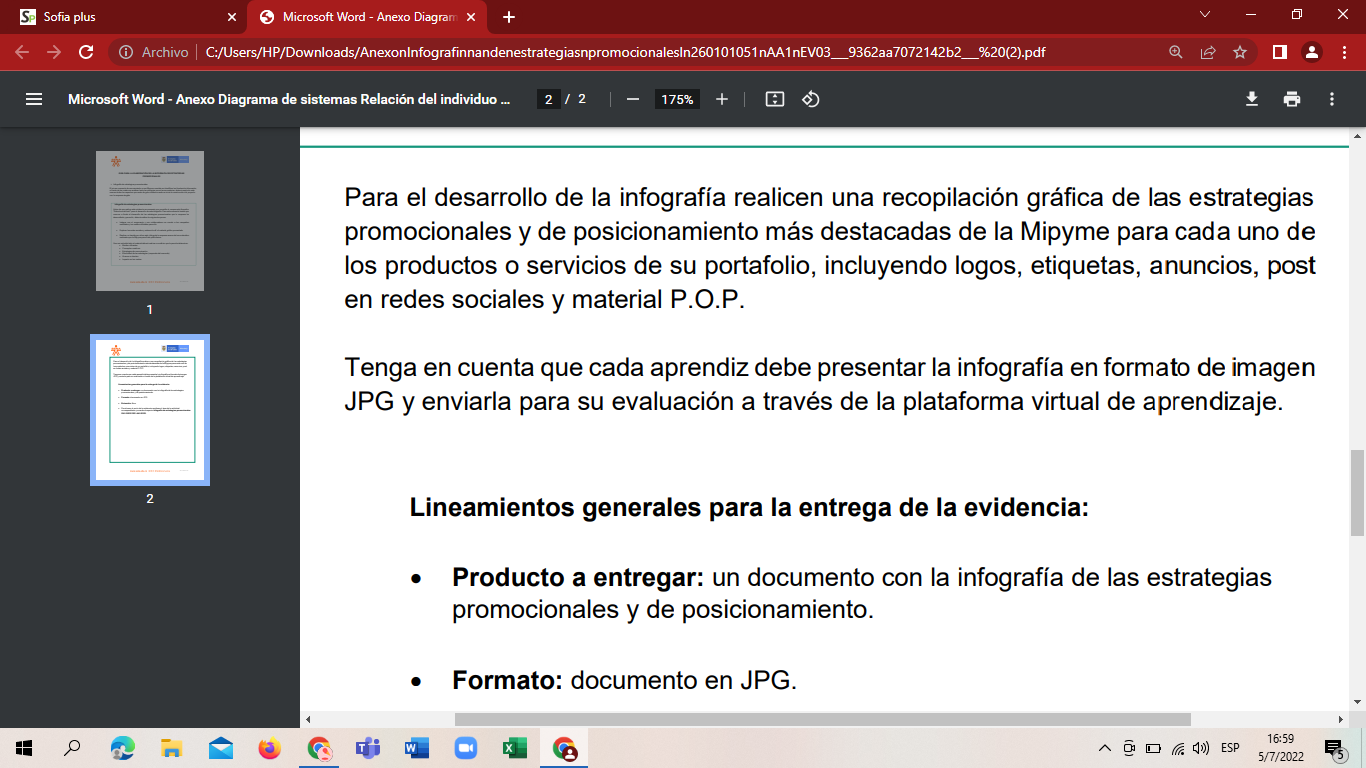
Task: Launch Firefox from taskbar
Action: (270, 748)
